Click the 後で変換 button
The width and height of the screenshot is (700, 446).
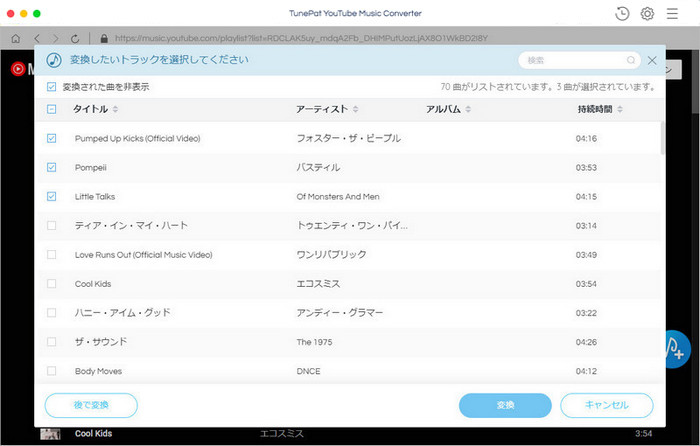tap(91, 405)
